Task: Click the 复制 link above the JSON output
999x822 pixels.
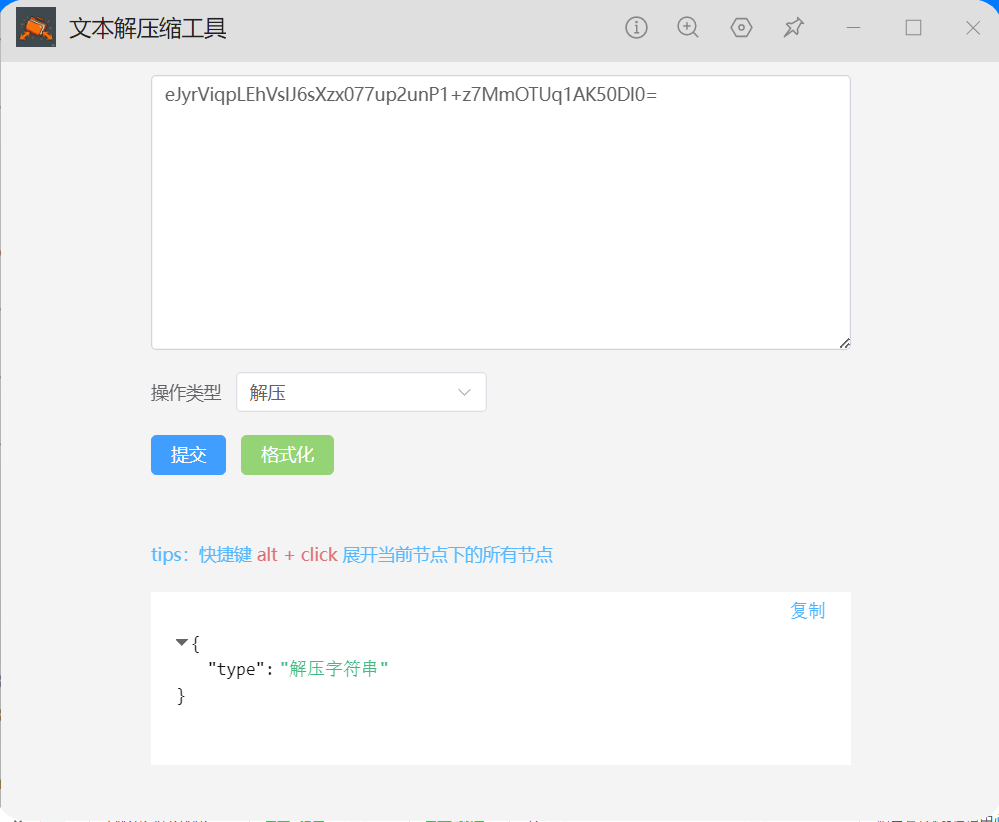Action: [x=807, y=611]
